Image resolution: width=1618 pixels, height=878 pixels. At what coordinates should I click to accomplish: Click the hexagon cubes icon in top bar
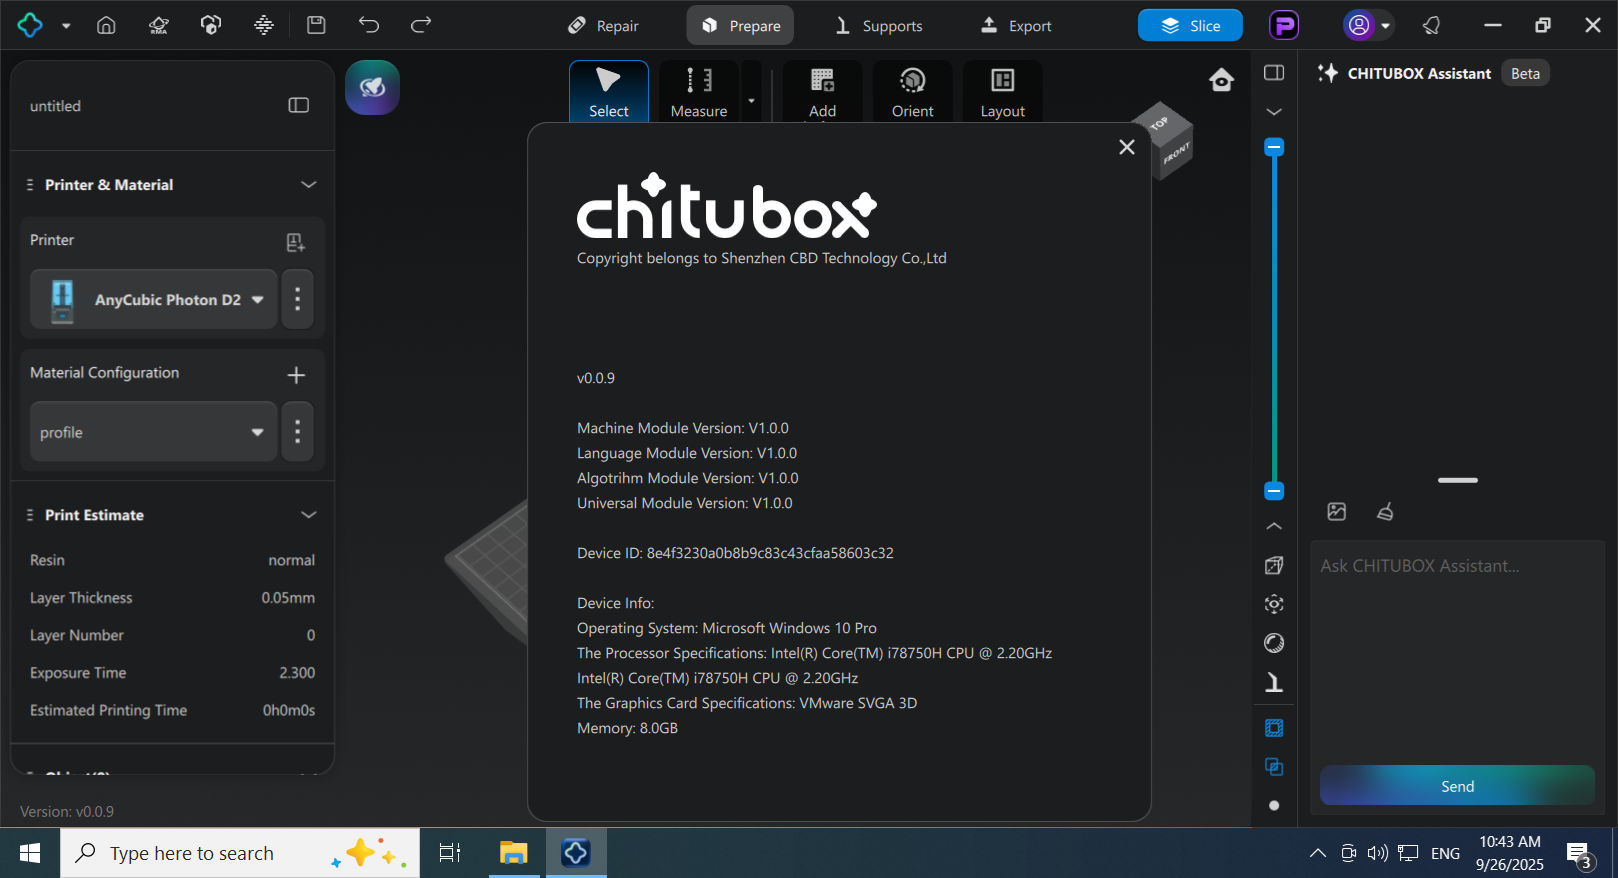click(x=211, y=25)
